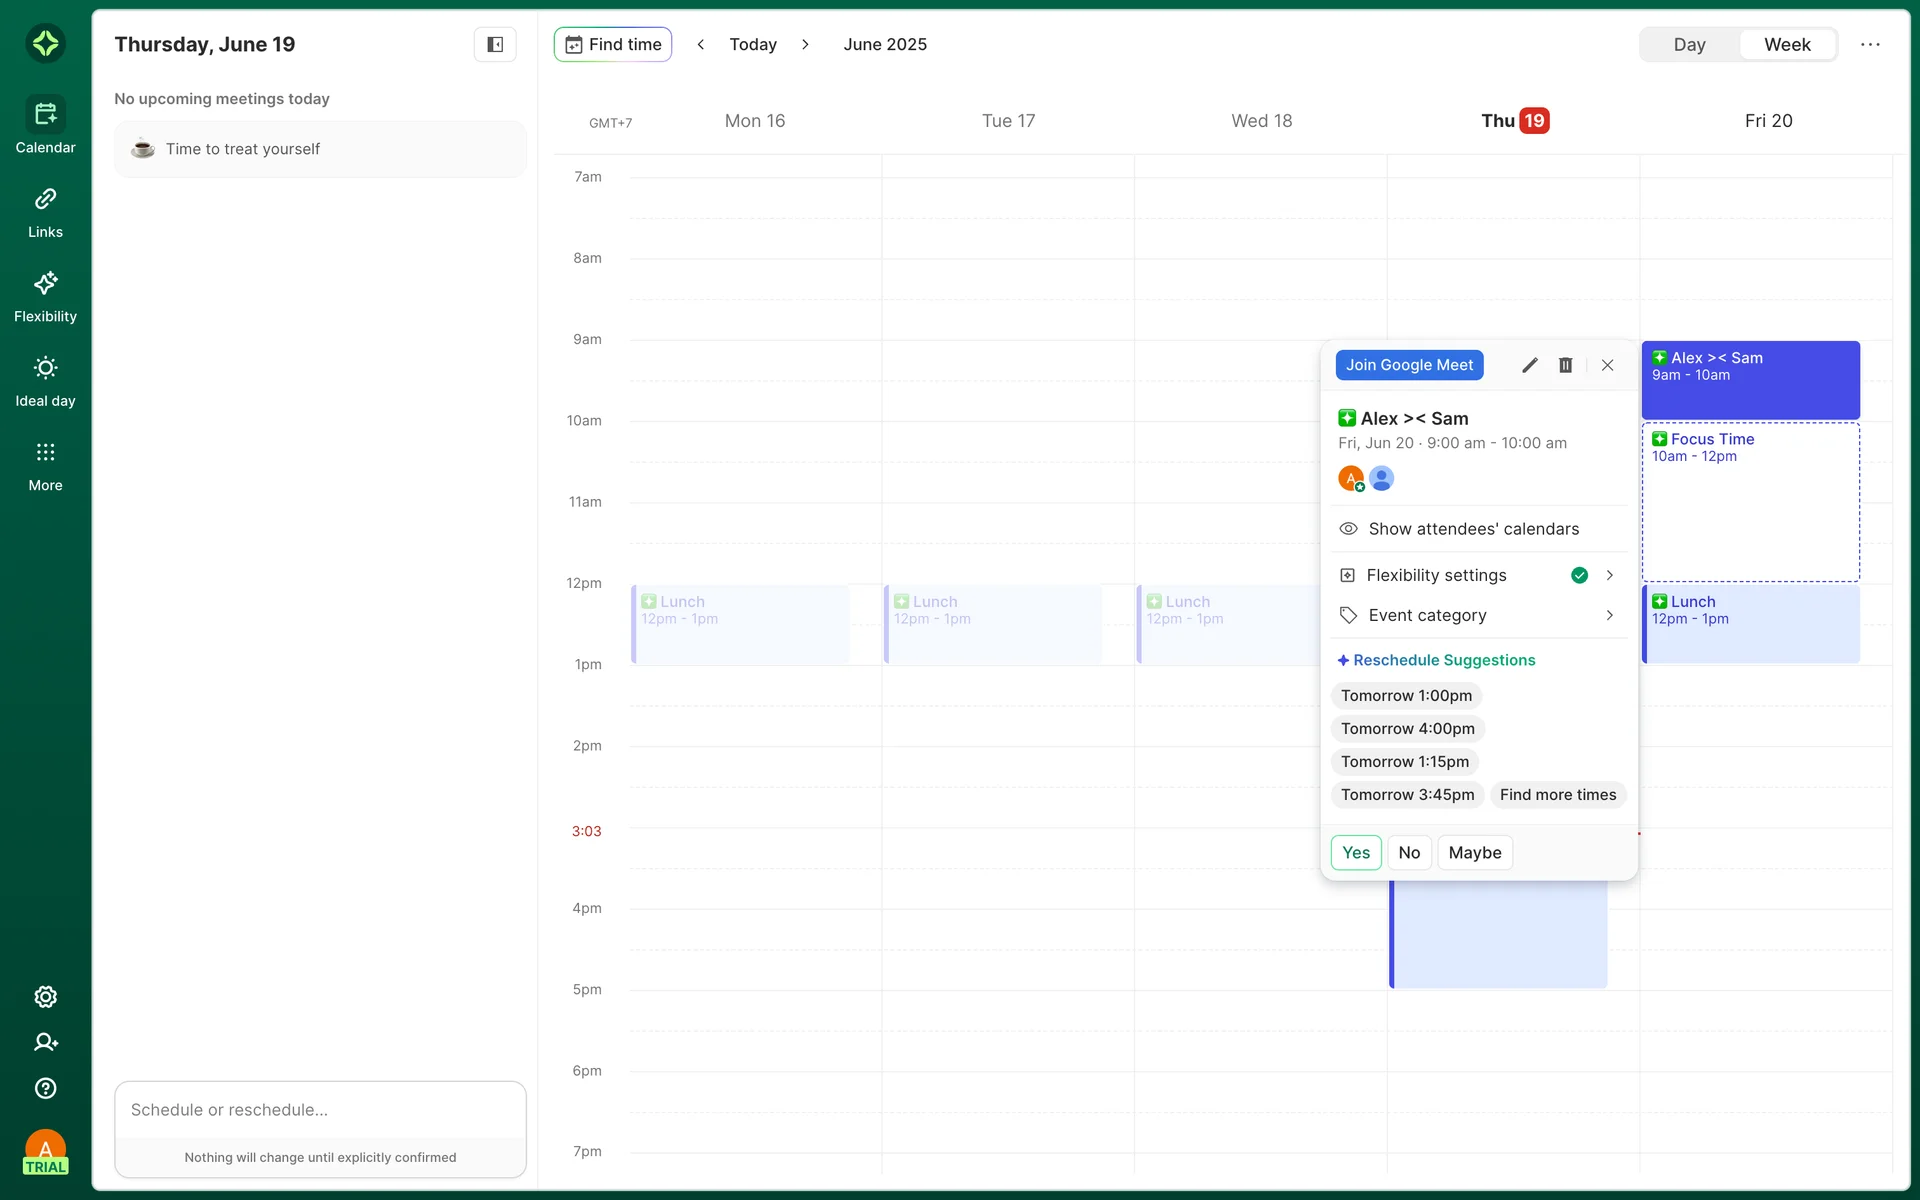Open the three-dot more options menu
This screenshot has height=1200, width=1920.
coord(1870,44)
